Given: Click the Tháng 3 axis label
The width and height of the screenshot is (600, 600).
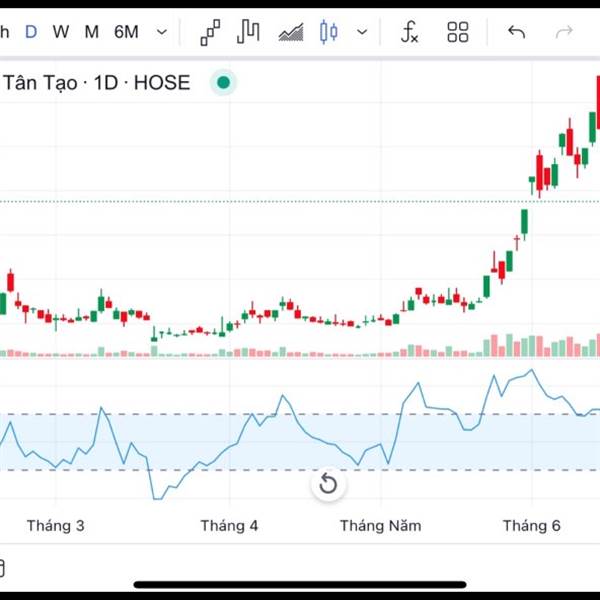Looking at the screenshot, I should click(55, 525).
